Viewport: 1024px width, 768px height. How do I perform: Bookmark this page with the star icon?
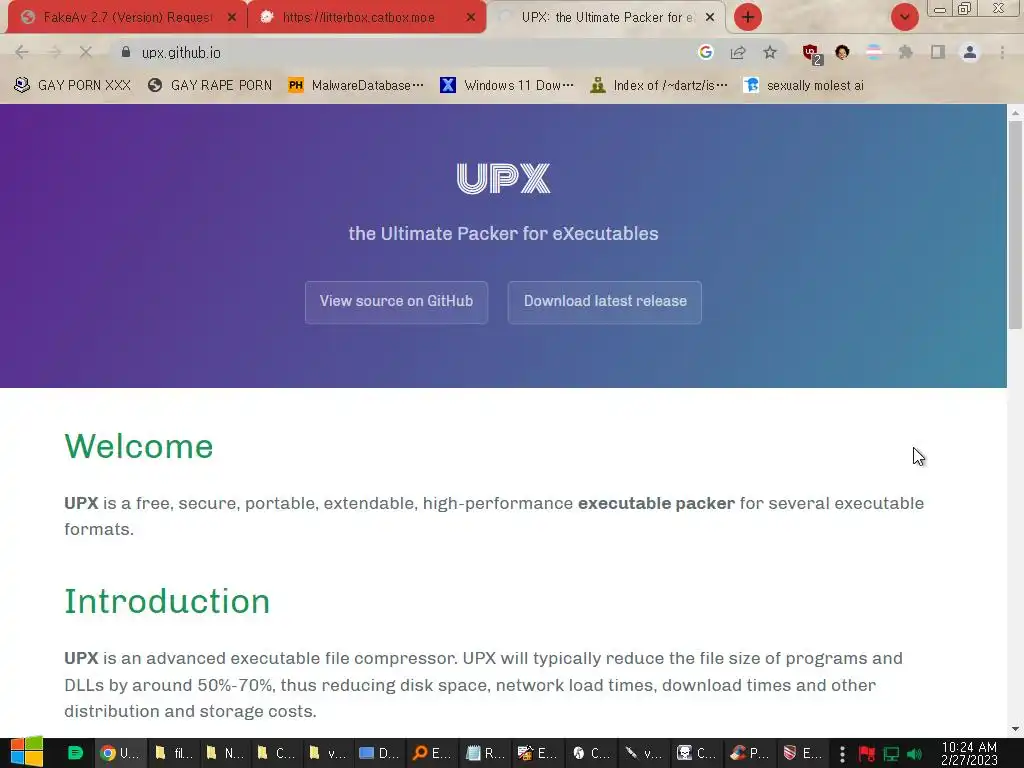tap(770, 52)
